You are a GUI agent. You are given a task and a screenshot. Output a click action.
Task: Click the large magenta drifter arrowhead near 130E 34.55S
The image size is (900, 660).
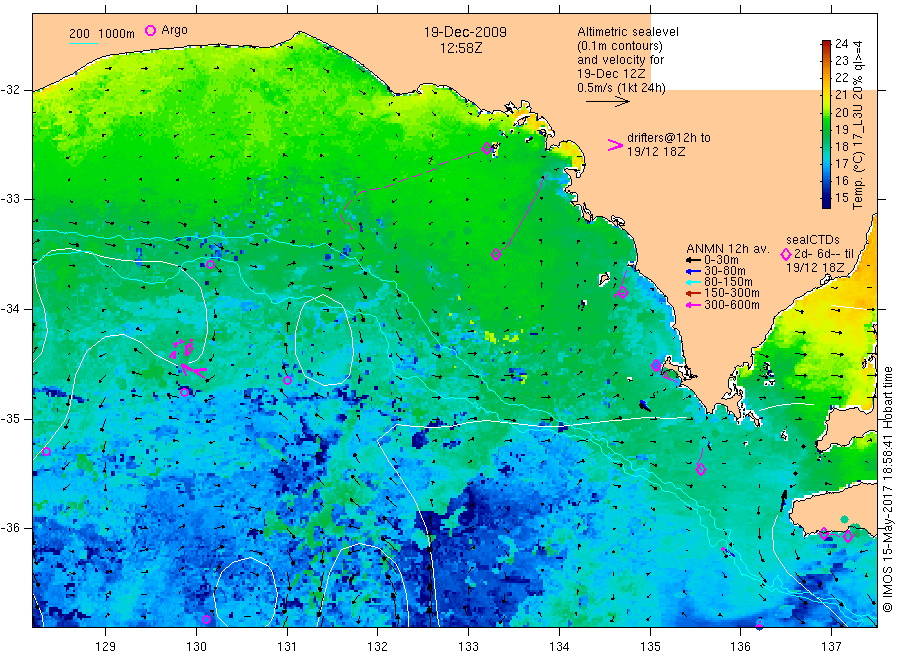pyautogui.click(x=192, y=370)
